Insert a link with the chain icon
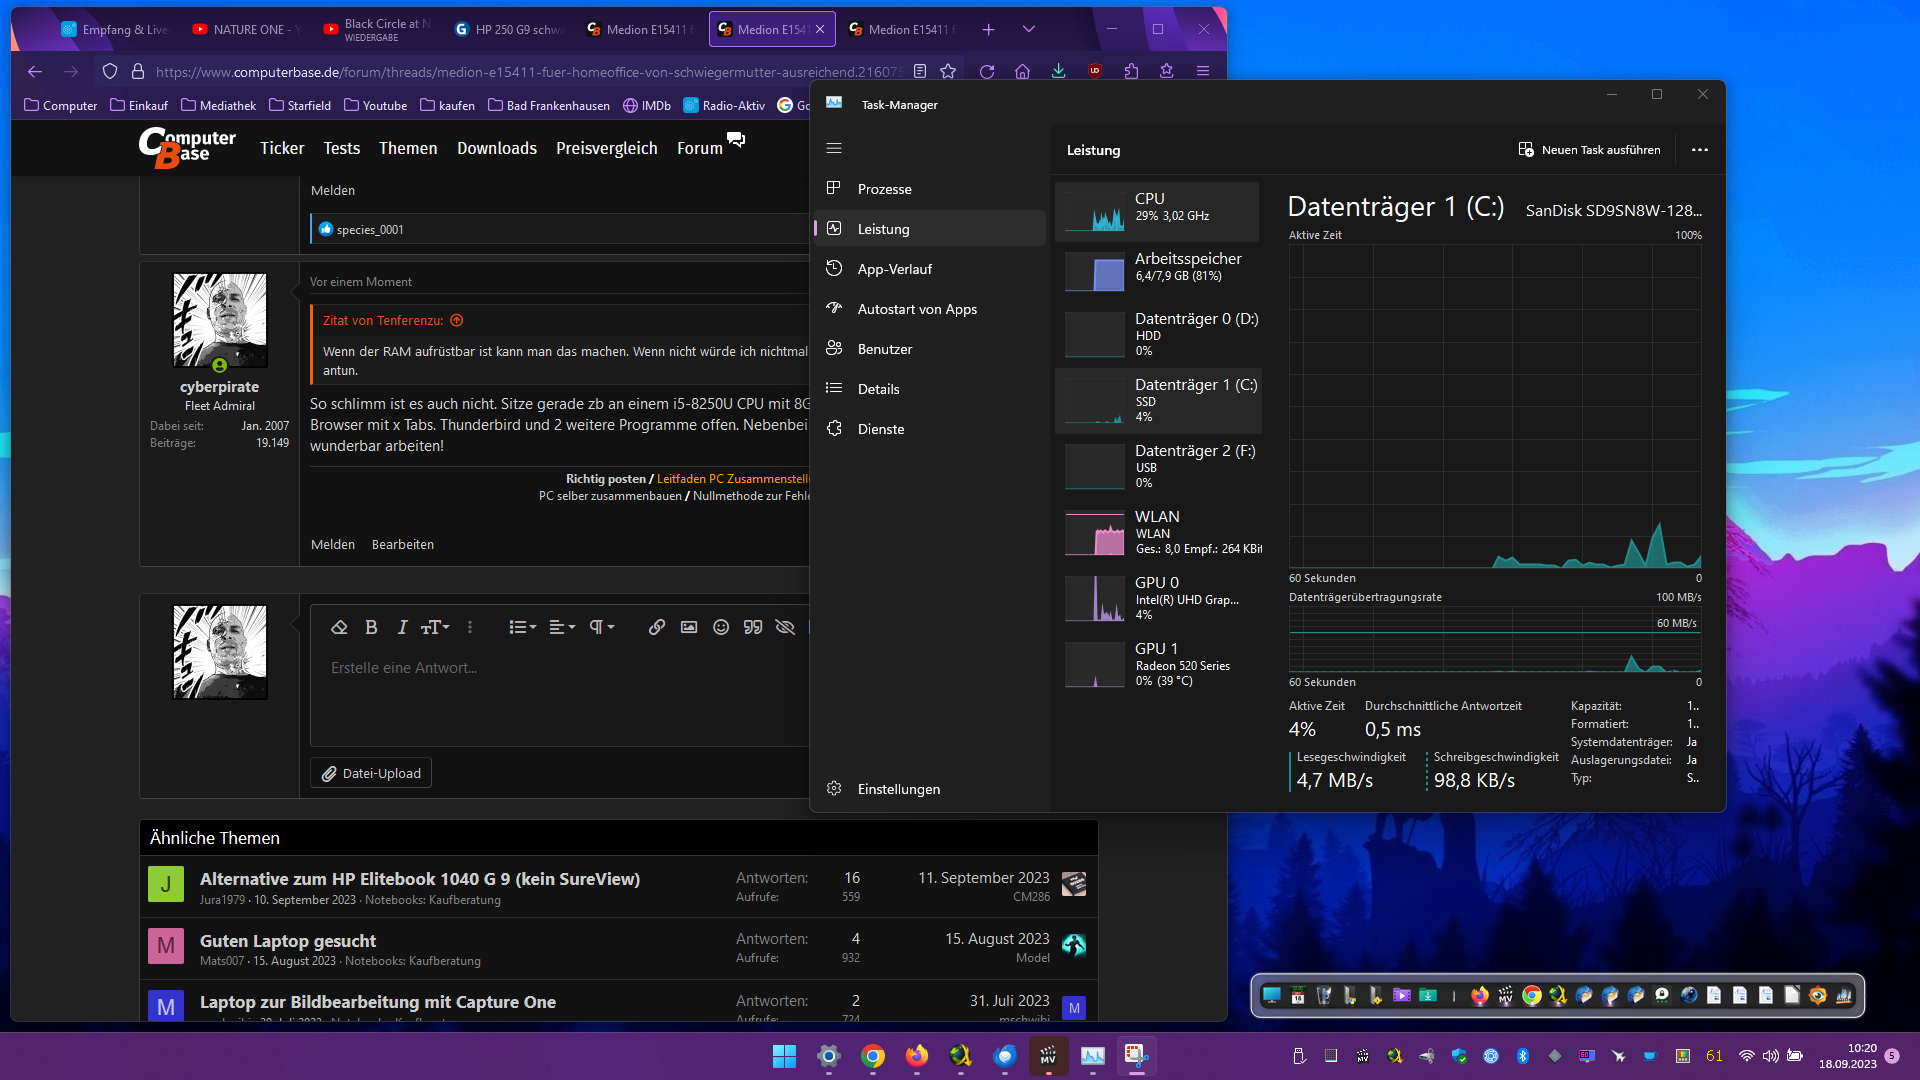 pos(656,627)
